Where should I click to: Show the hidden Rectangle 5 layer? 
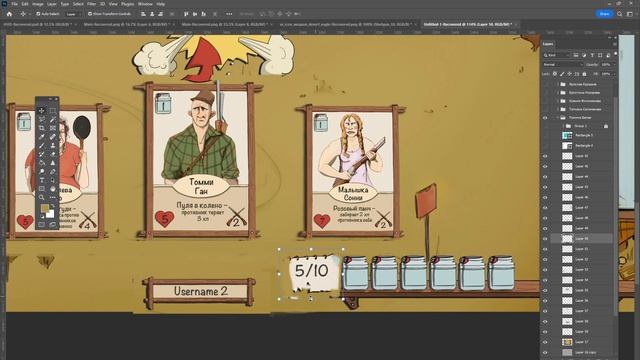point(545,135)
